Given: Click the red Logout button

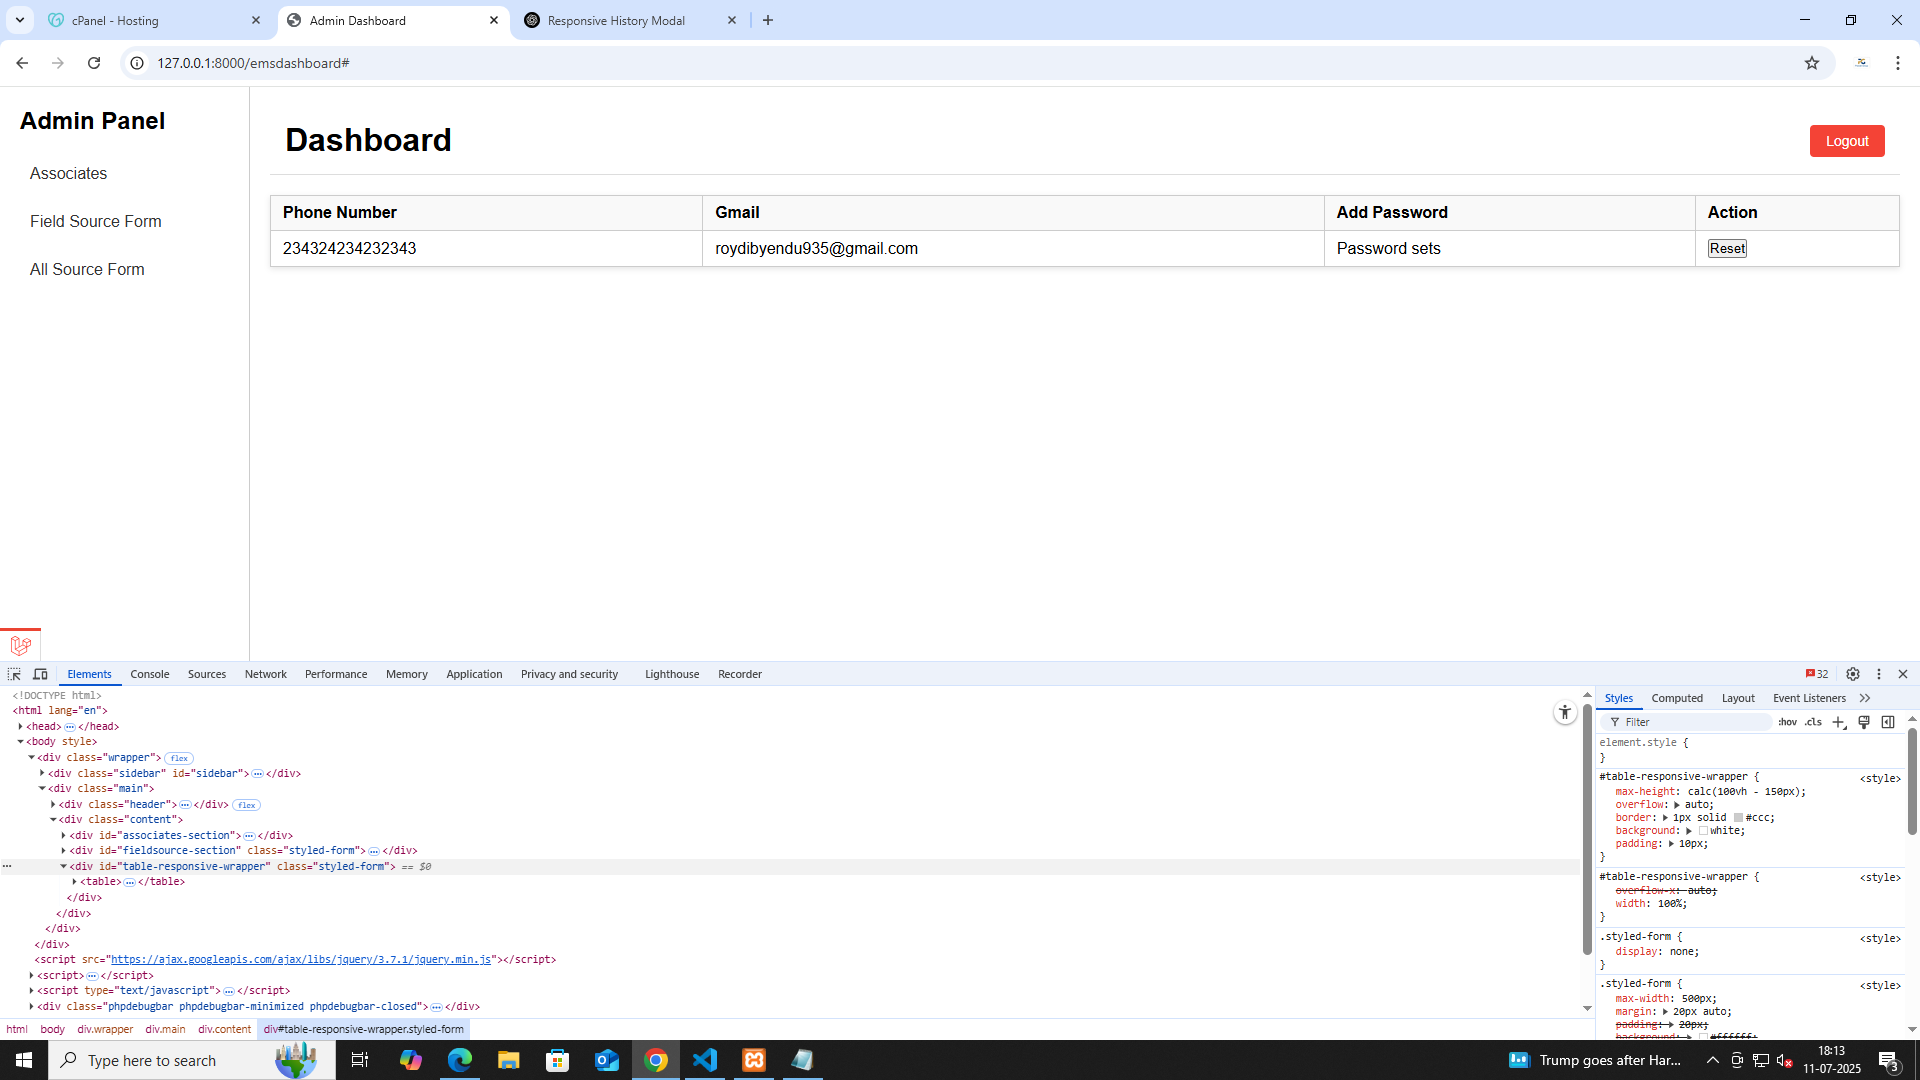Looking at the screenshot, I should click(x=1847, y=141).
